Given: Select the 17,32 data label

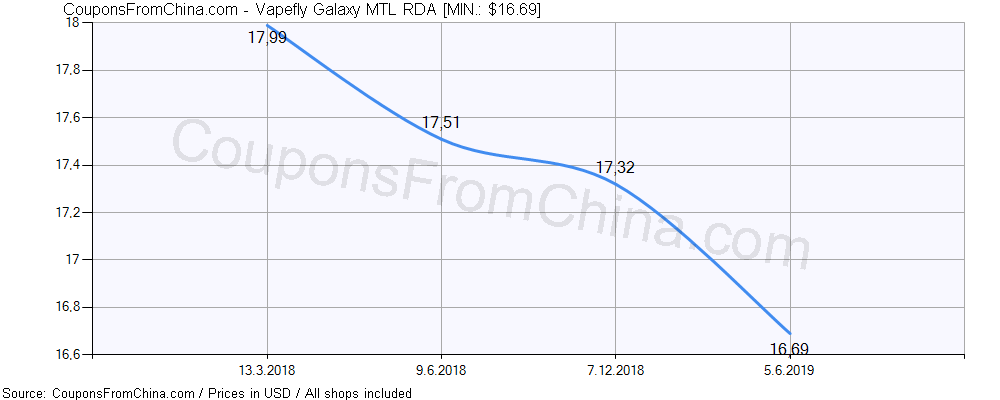Looking at the screenshot, I should click(x=615, y=168).
